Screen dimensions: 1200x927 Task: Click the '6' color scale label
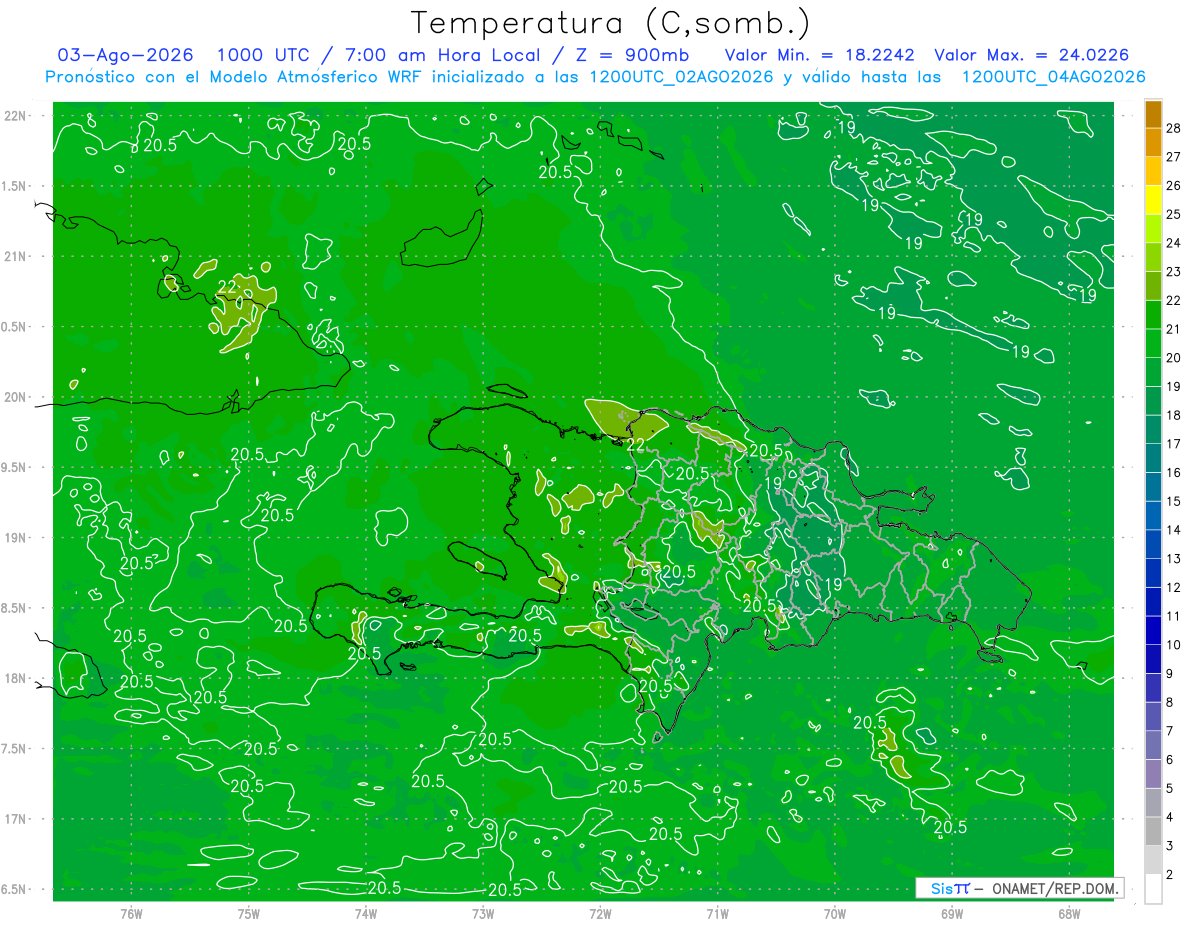(1171, 760)
